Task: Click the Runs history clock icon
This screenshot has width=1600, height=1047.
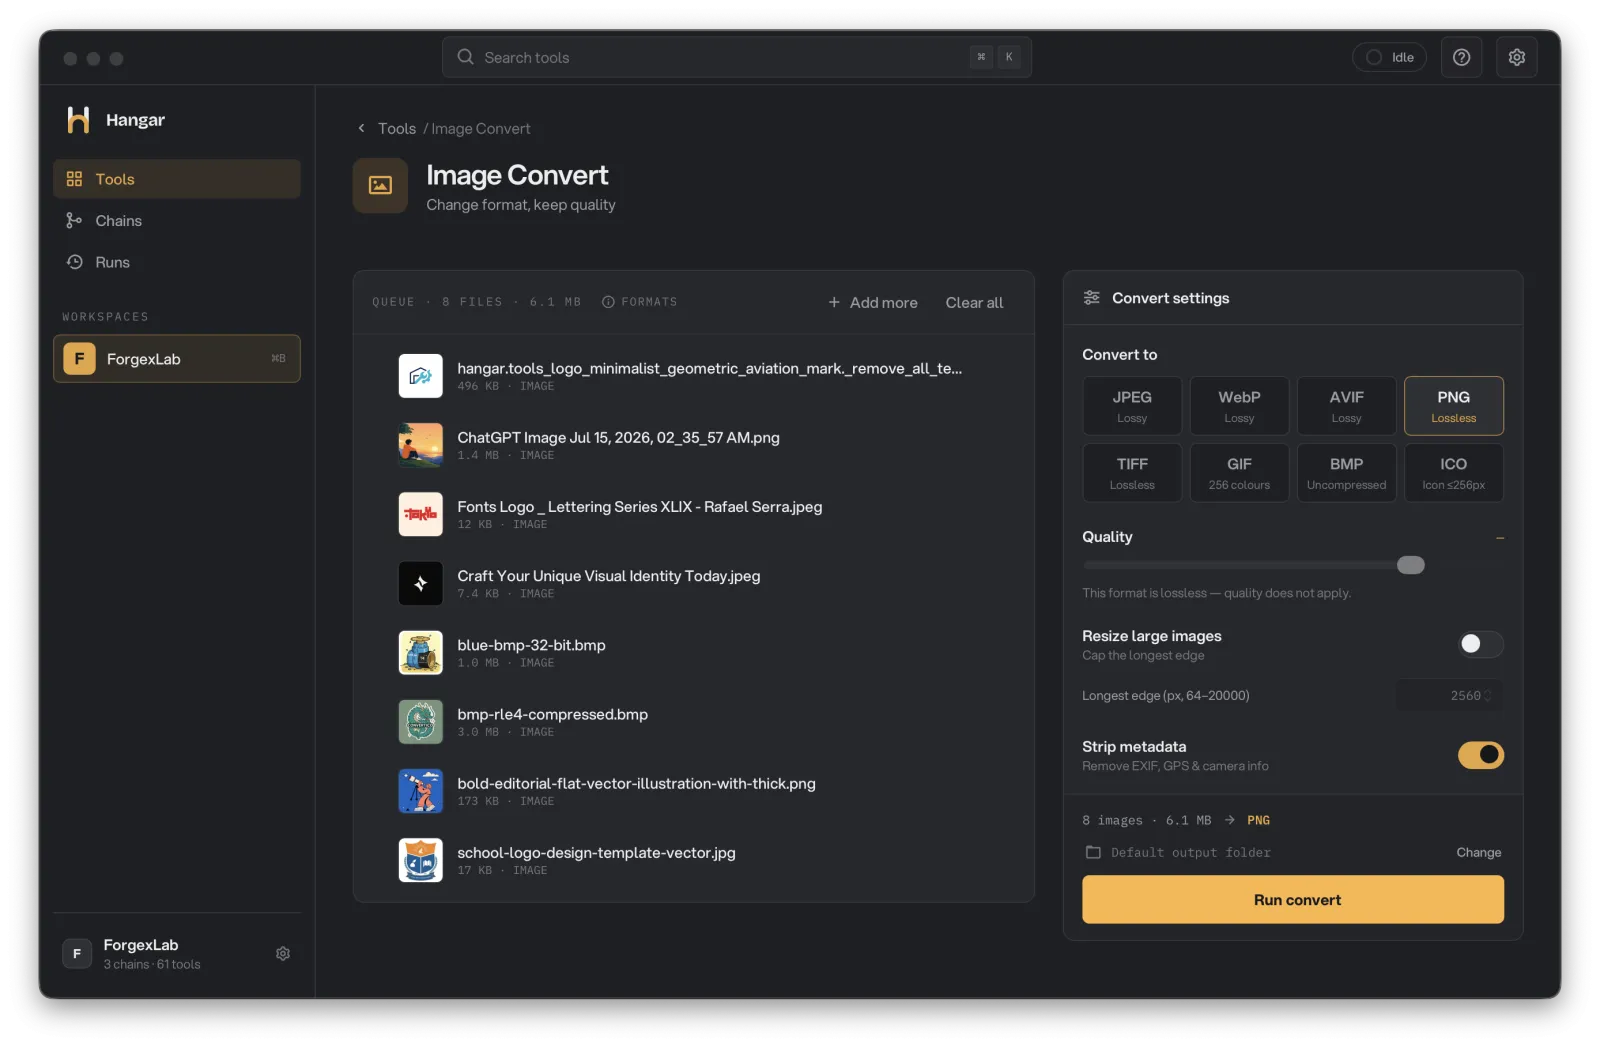Action: (x=74, y=262)
